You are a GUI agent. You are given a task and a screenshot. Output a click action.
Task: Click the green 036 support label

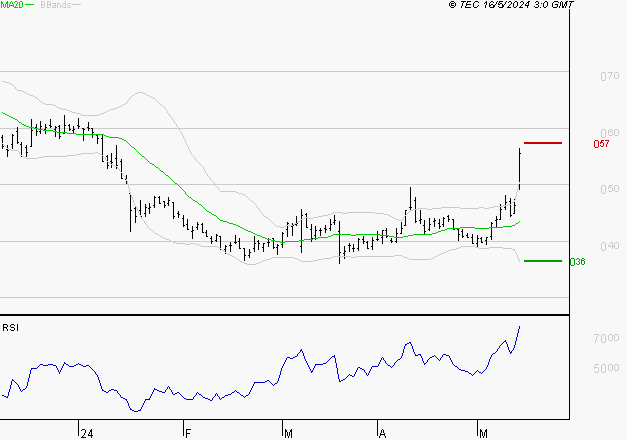coord(577,262)
